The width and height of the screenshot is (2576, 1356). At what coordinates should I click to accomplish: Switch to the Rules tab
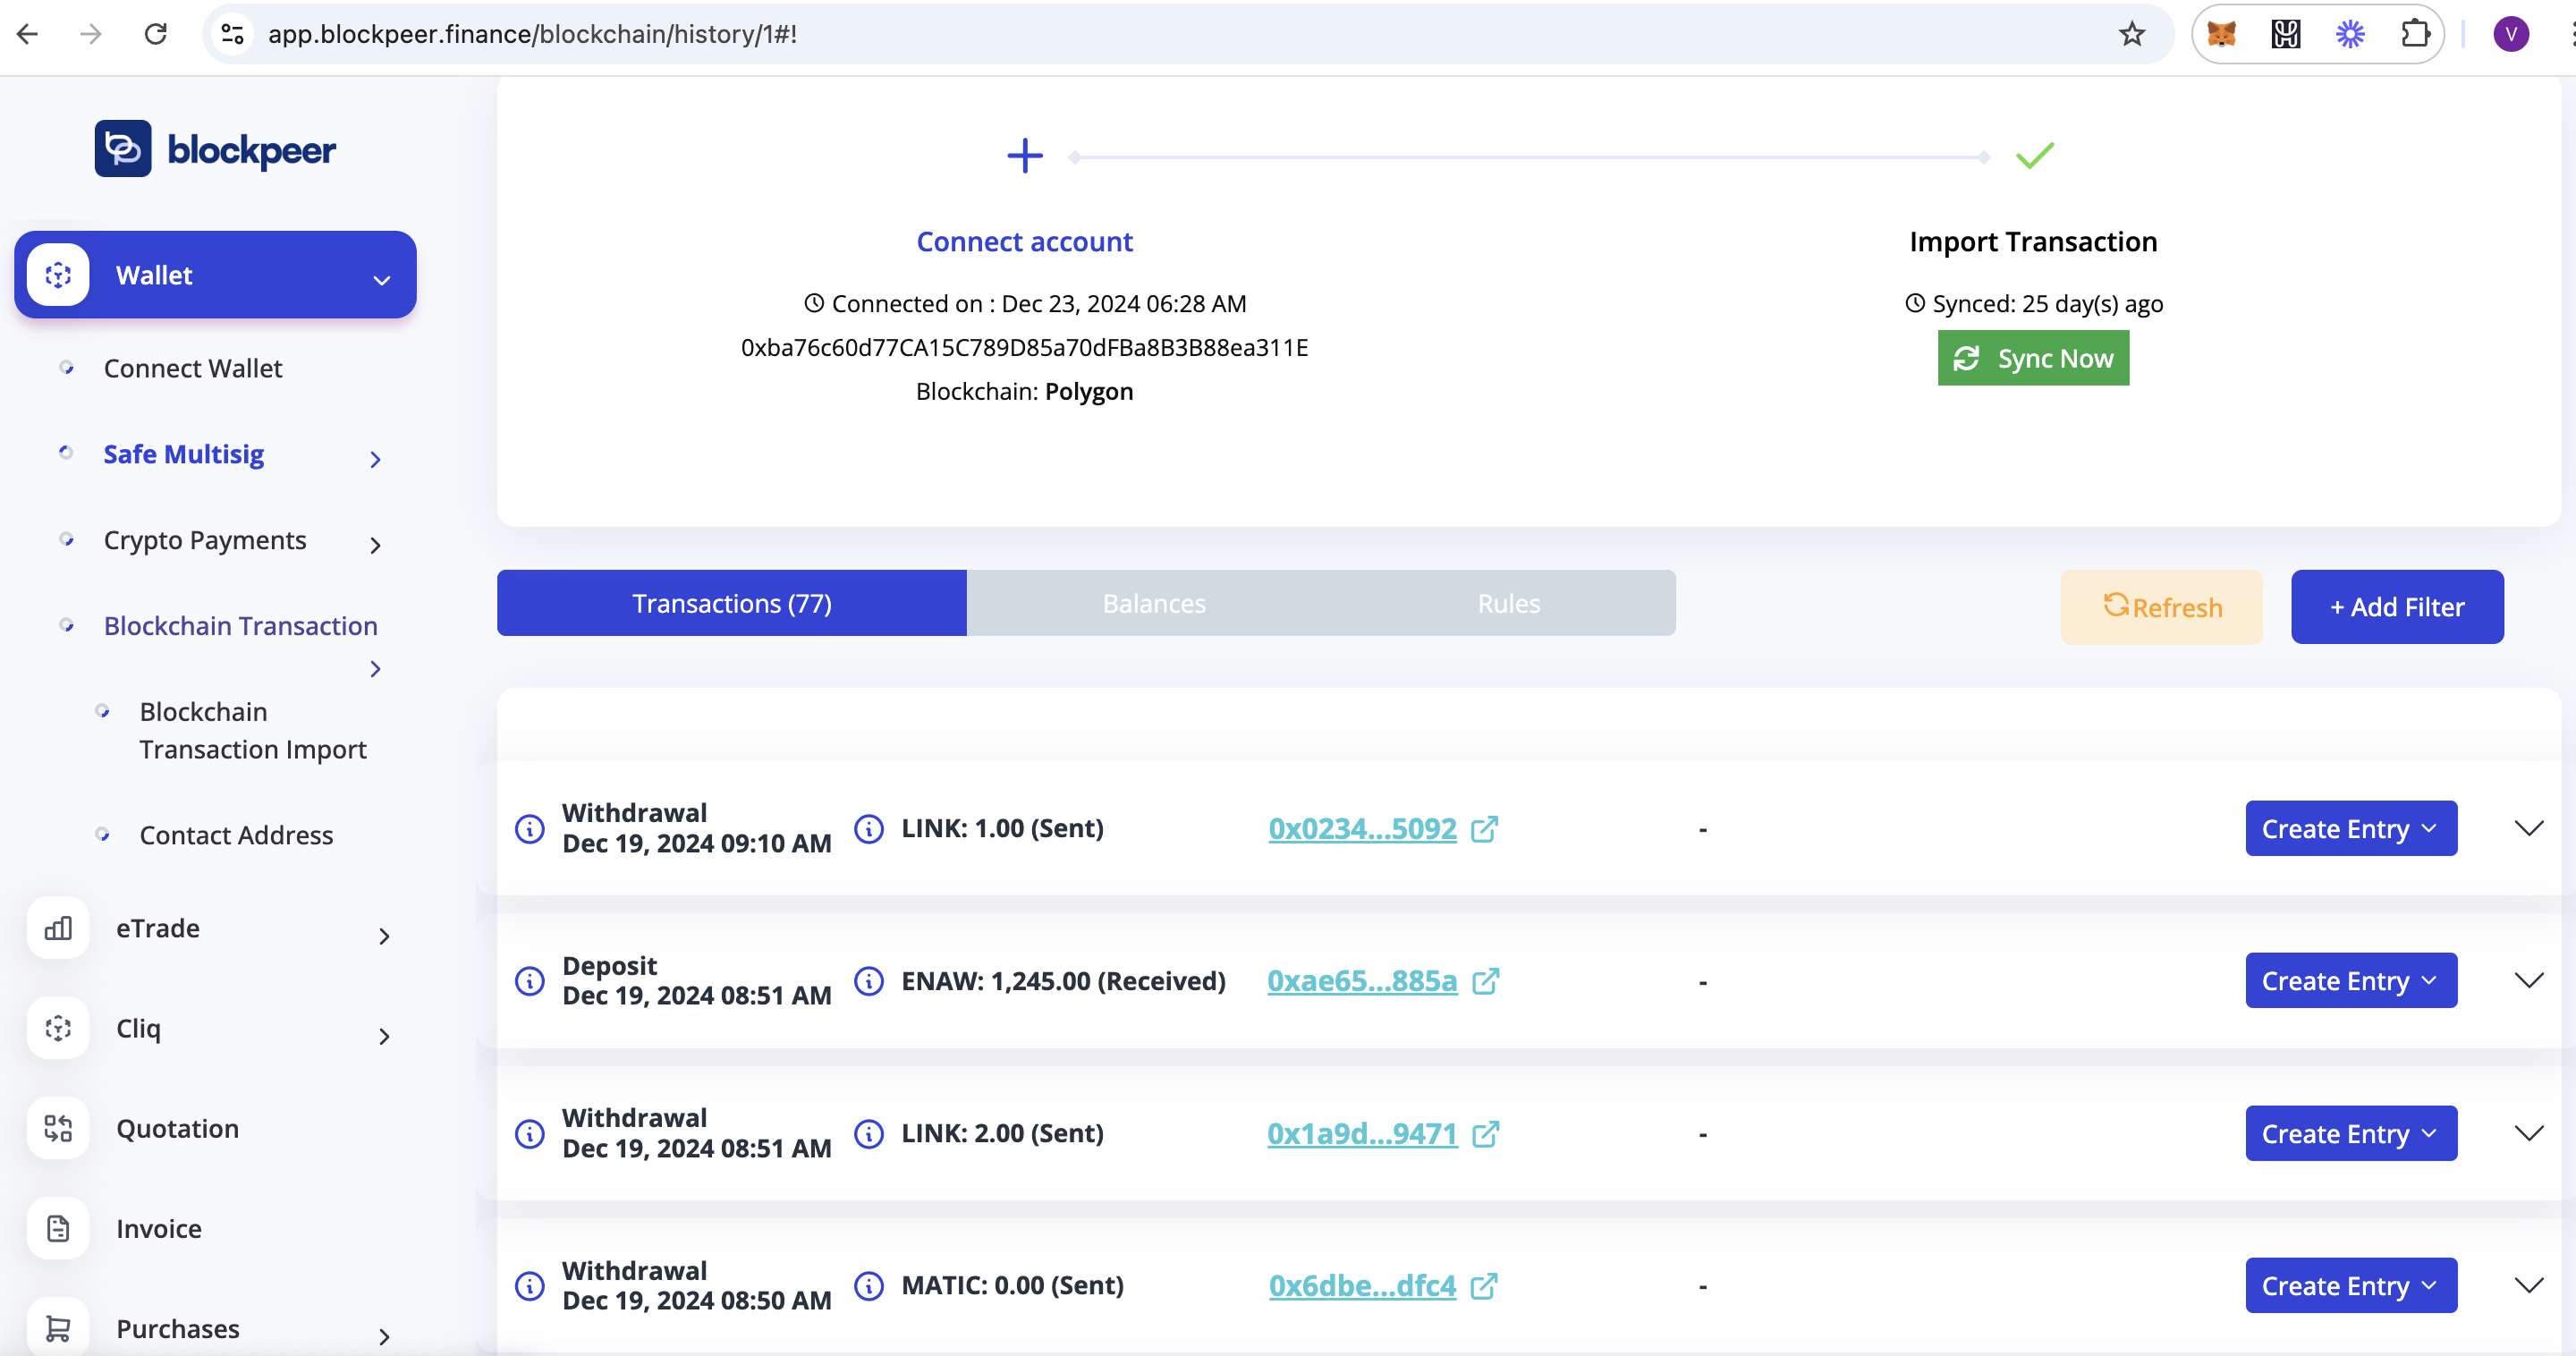click(x=1507, y=602)
